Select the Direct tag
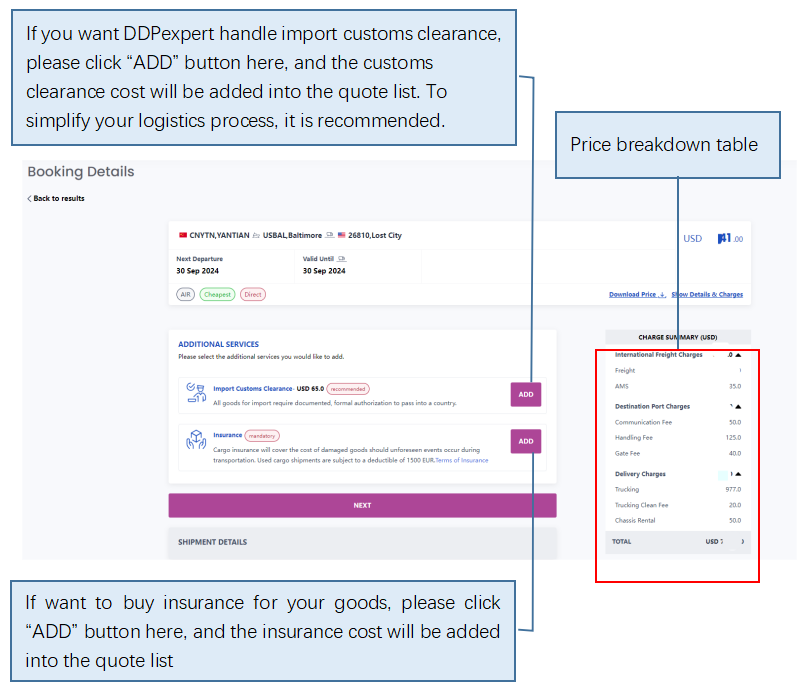This screenshot has height=687, width=808. 253,294
